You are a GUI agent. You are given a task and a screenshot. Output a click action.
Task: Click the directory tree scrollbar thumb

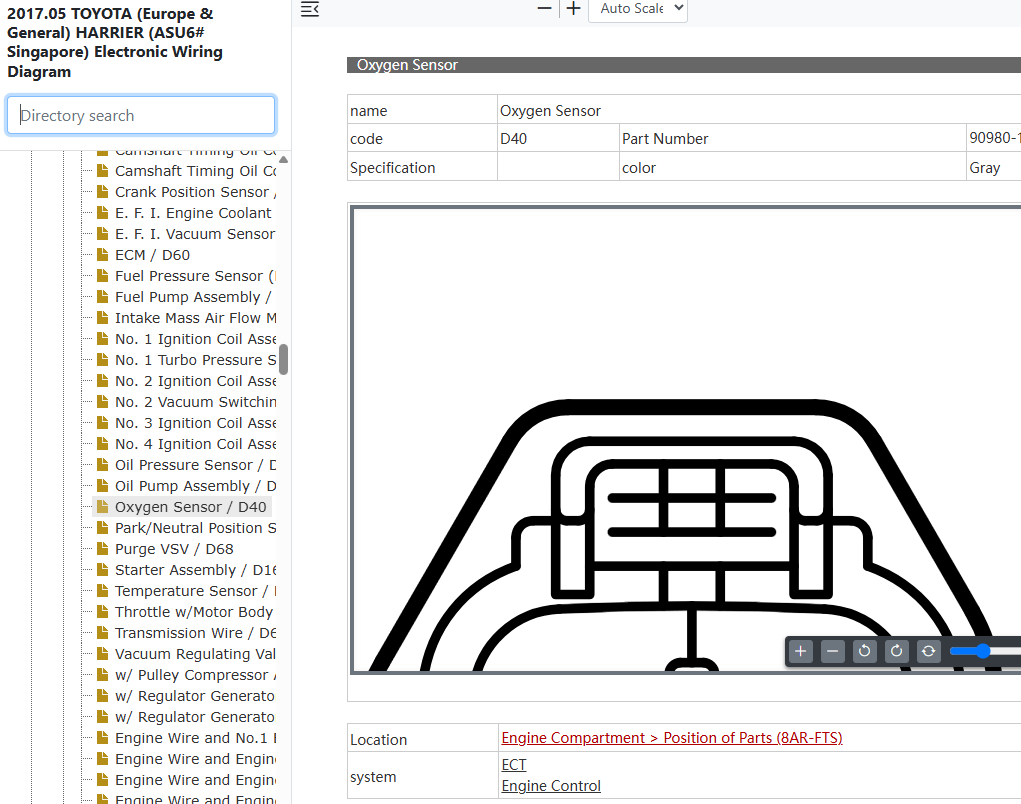[283, 359]
